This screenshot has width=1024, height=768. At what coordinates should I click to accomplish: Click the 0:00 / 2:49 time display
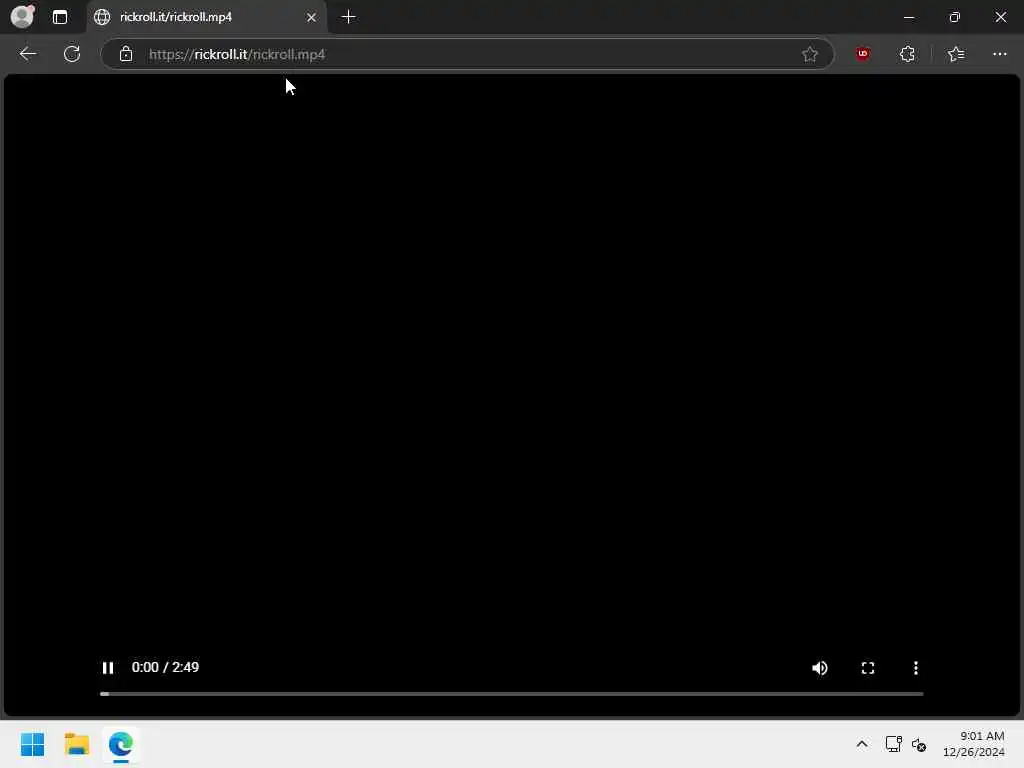click(x=165, y=667)
